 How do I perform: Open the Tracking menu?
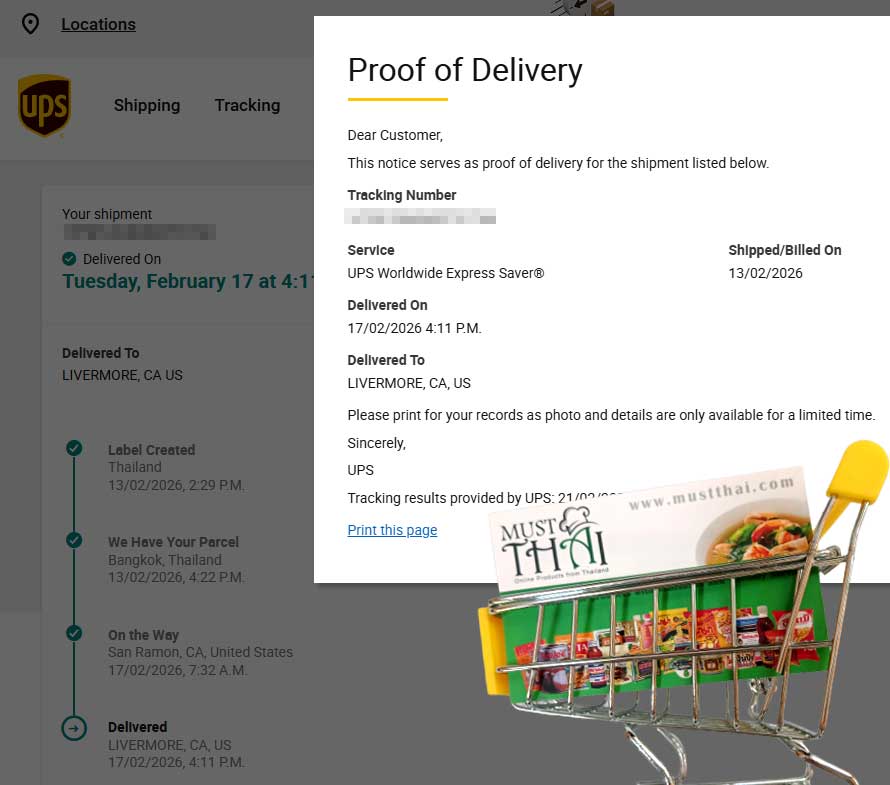click(x=247, y=105)
